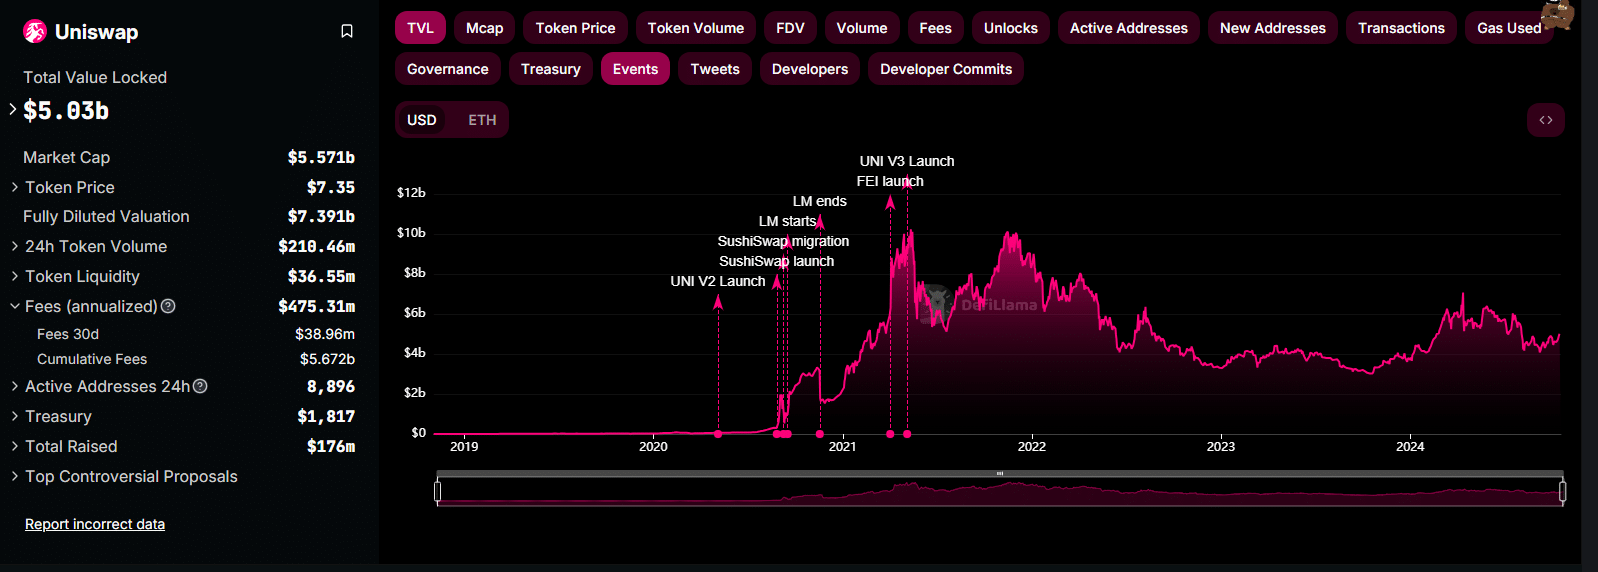Viewport: 1598px width, 572px height.
Task: Toggle the Token Volume chart metric
Action: (x=696, y=28)
